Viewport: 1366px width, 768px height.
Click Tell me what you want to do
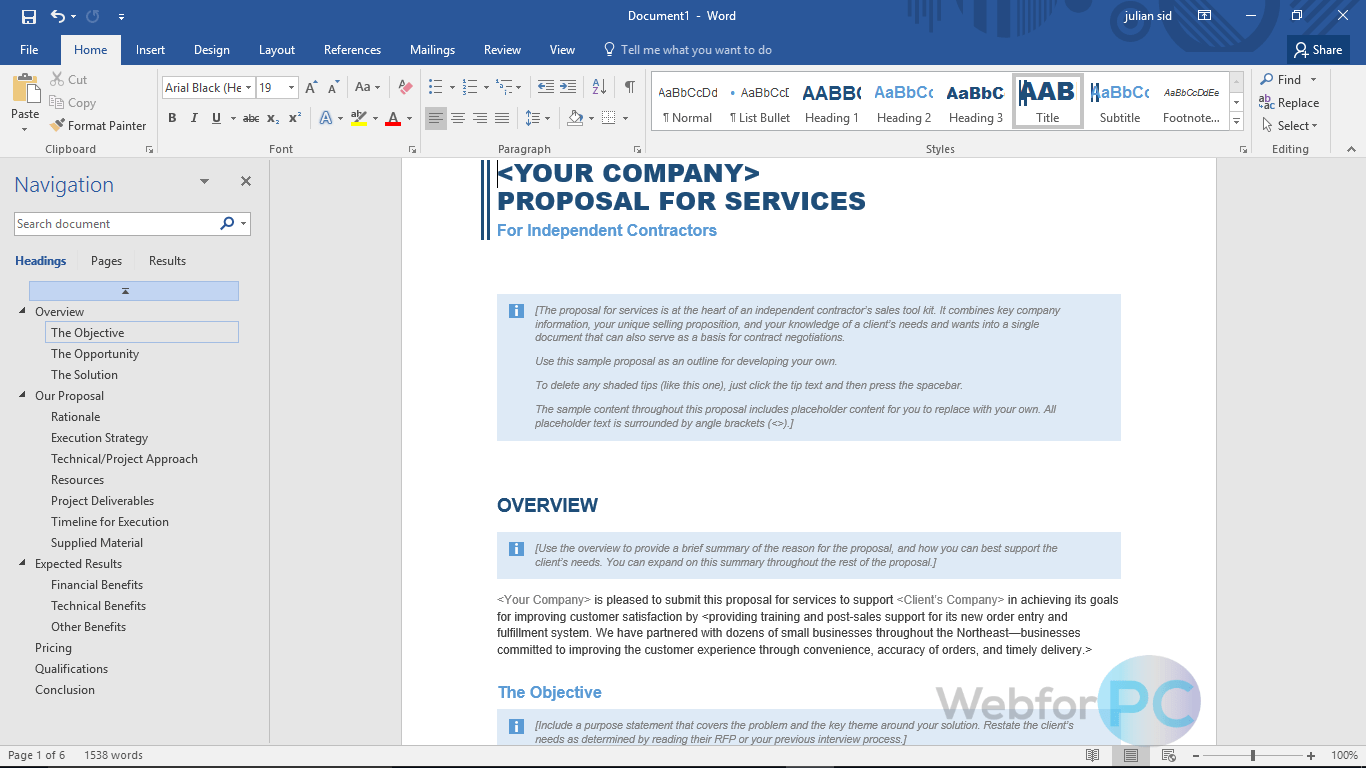pos(687,50)
